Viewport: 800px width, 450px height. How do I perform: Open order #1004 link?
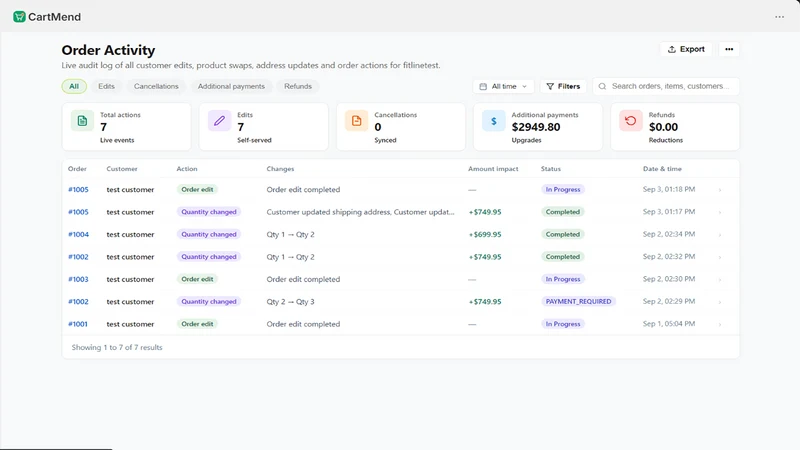click(78, 234)
